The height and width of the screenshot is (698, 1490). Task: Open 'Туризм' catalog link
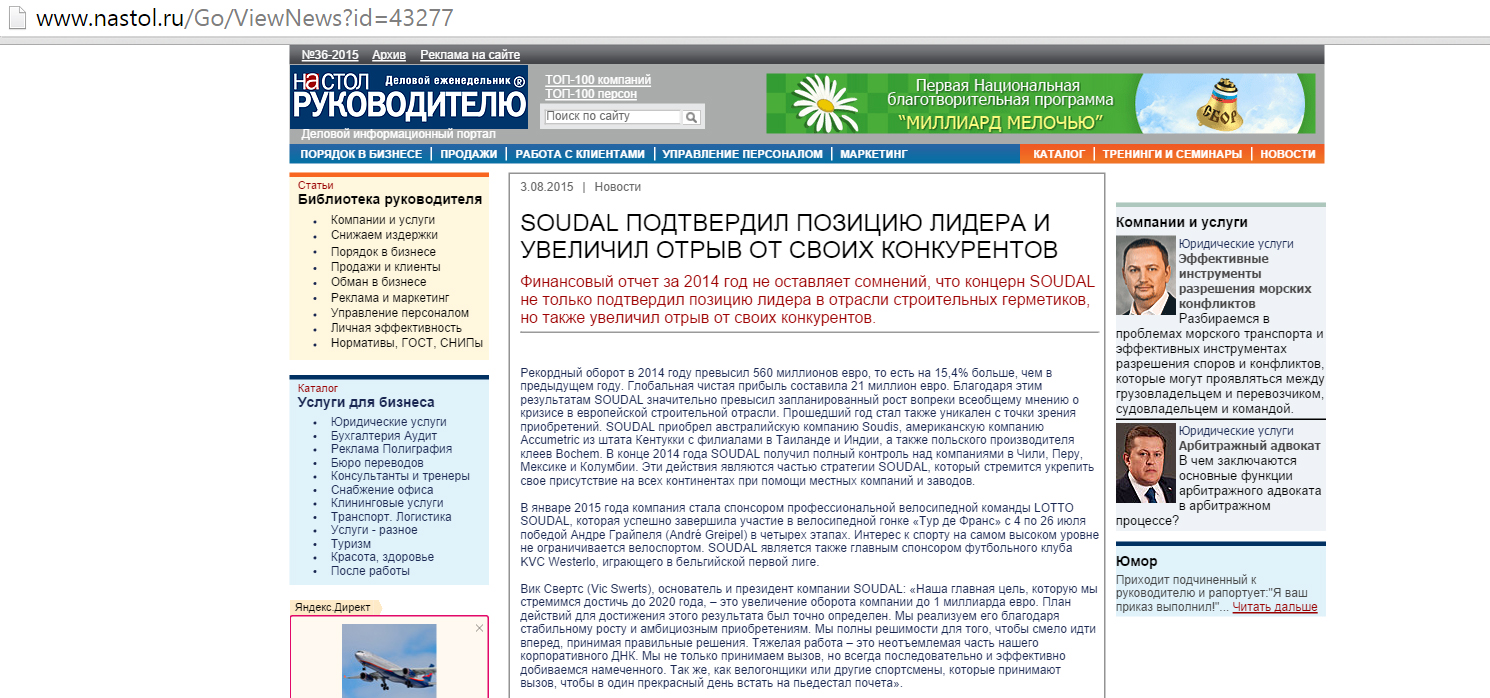tap(351, 544)
